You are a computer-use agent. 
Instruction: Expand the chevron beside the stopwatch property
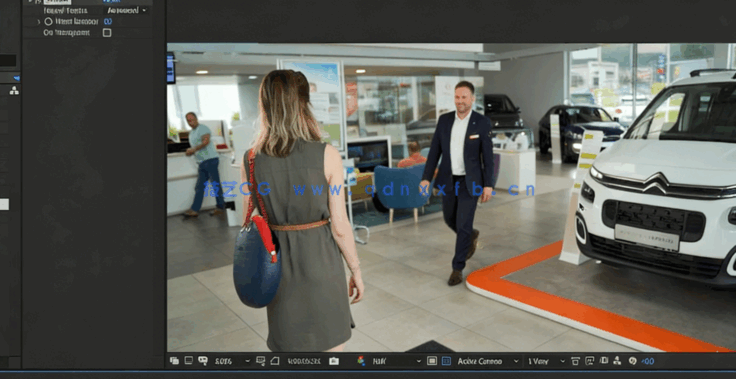(38, 22)
